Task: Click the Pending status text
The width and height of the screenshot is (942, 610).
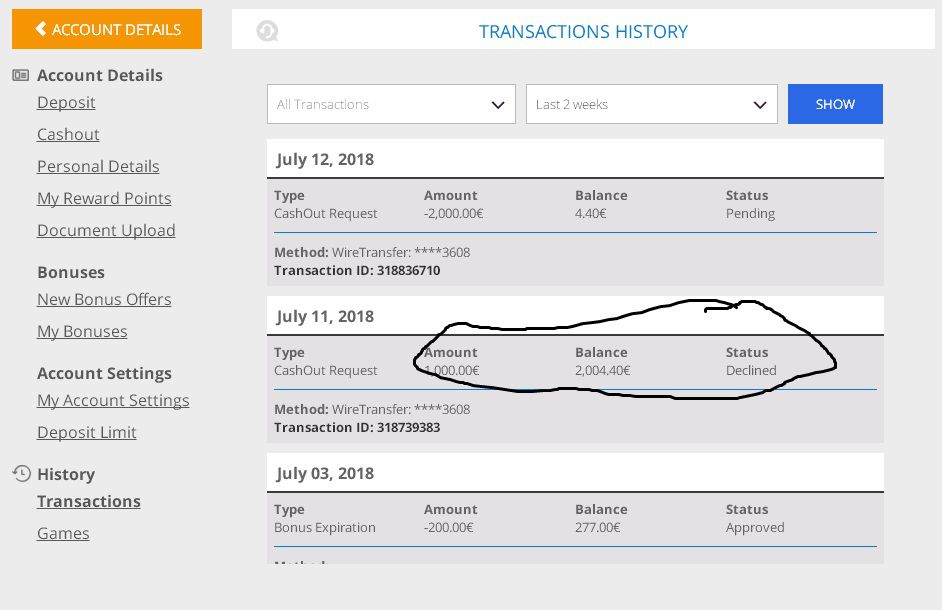Action: coord(750,214)
